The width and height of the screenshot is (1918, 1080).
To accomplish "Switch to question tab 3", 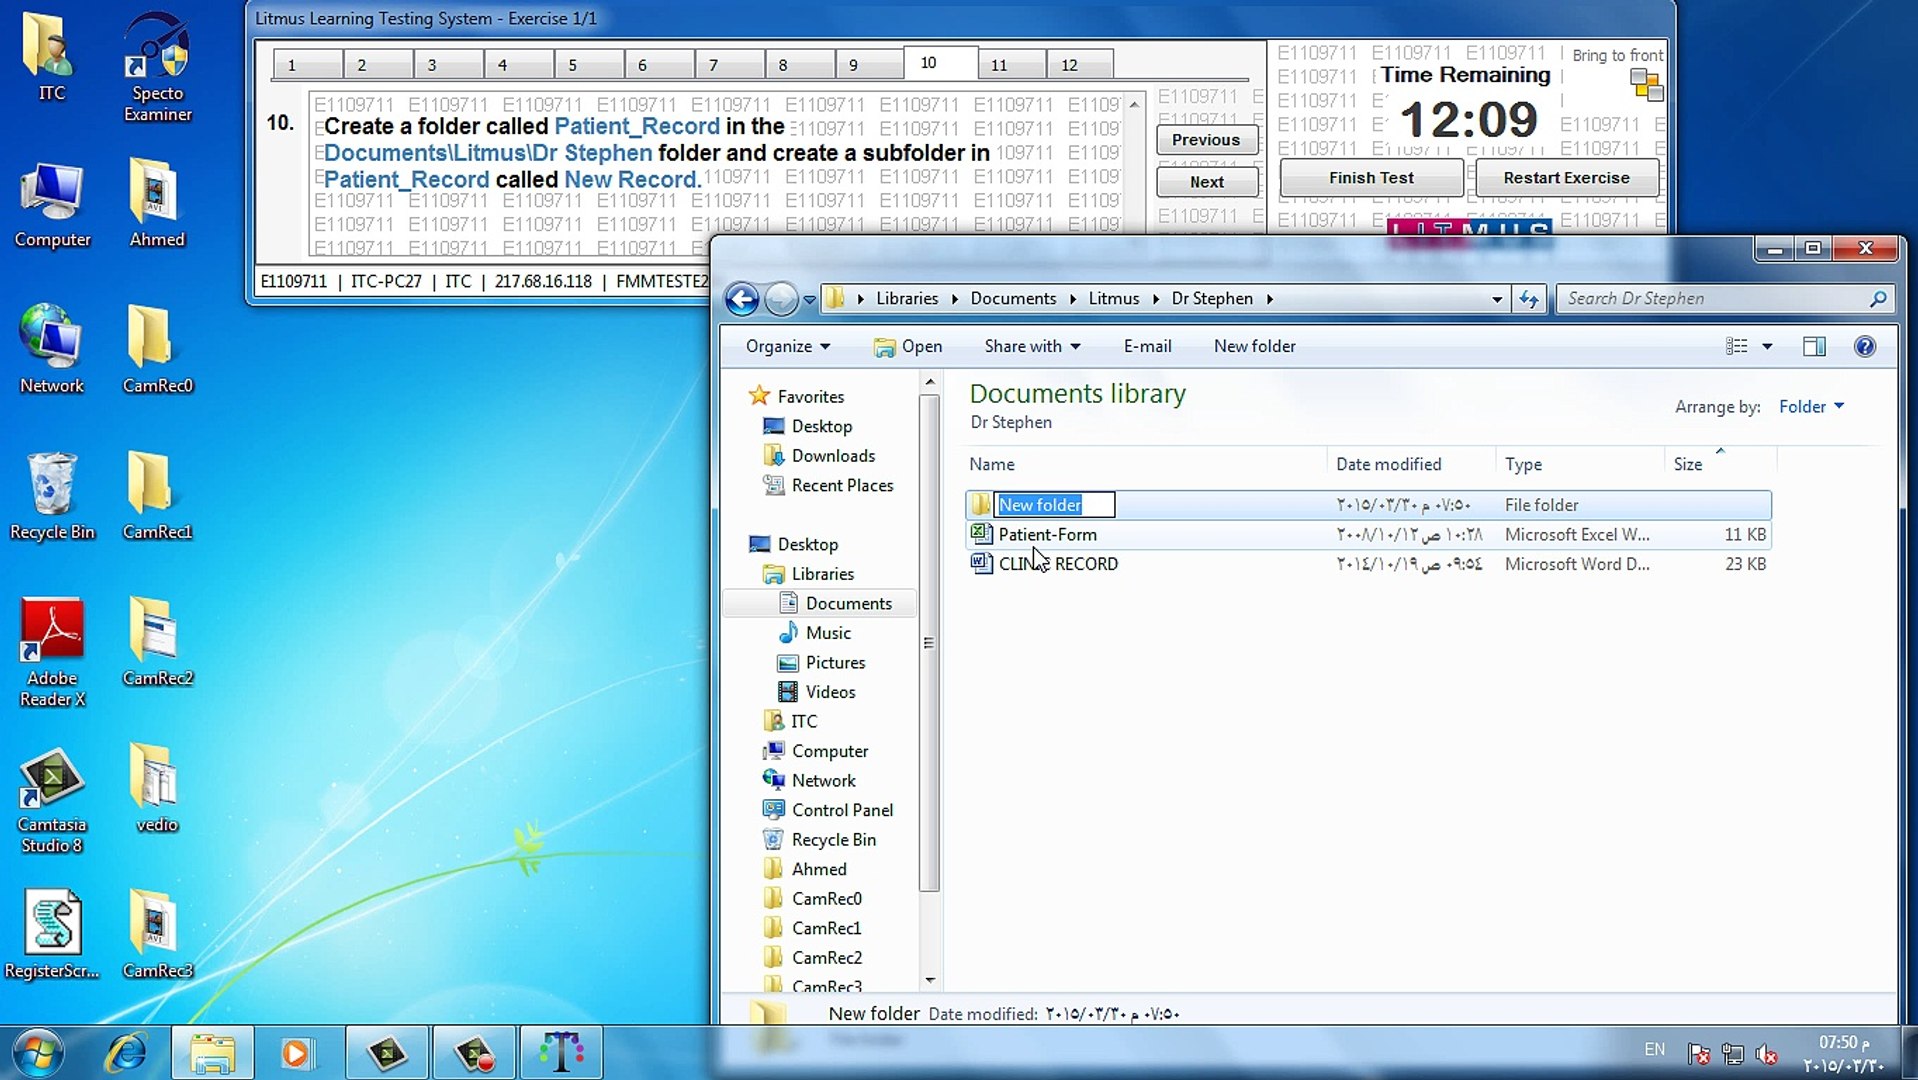I will pyautogui.click(x=448, y=65).
